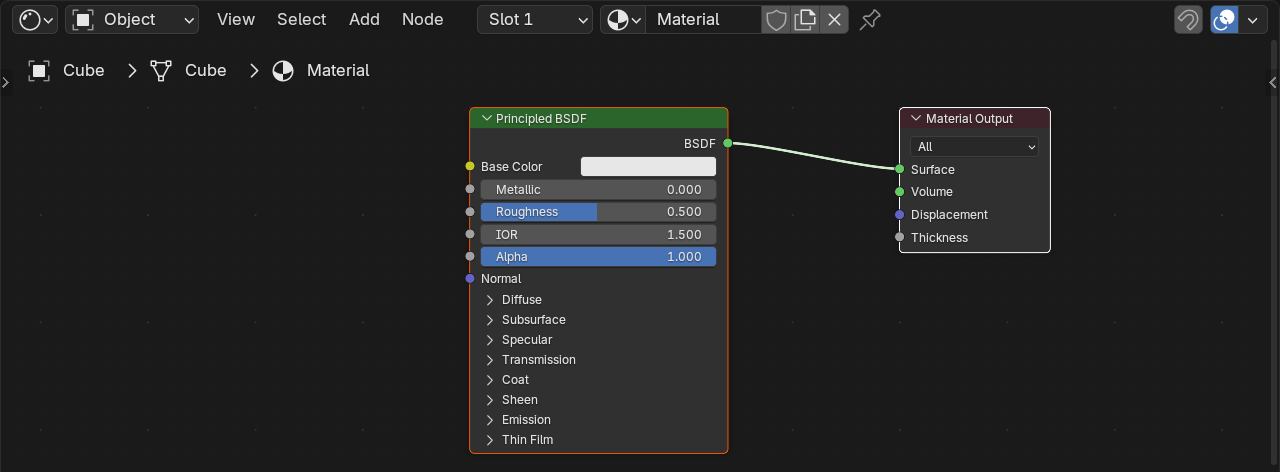
Task: Click the Surface input socket
Action: [900, 169]
